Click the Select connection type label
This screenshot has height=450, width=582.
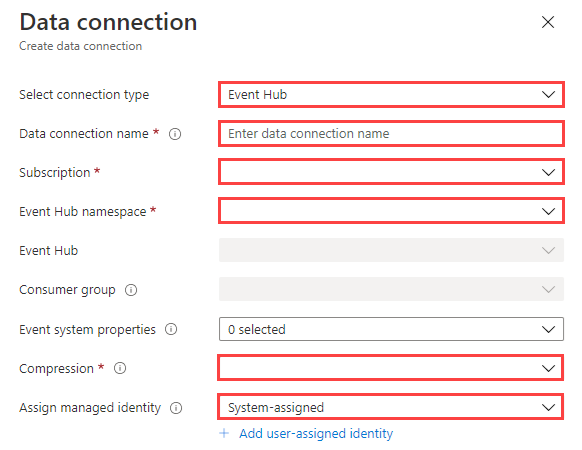click(x=84, y=95)
